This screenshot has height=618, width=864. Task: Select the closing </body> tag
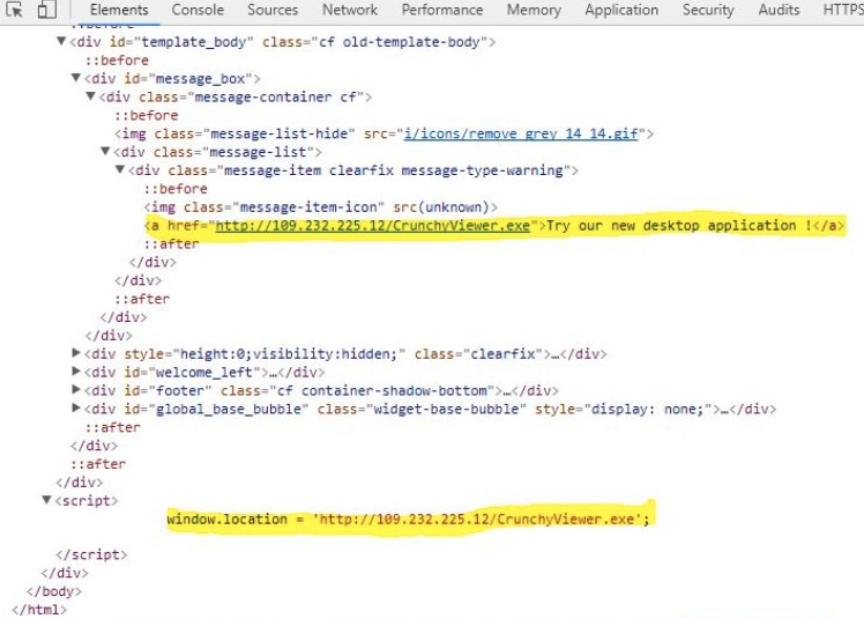pyautogui.click(x=54, y=592)
